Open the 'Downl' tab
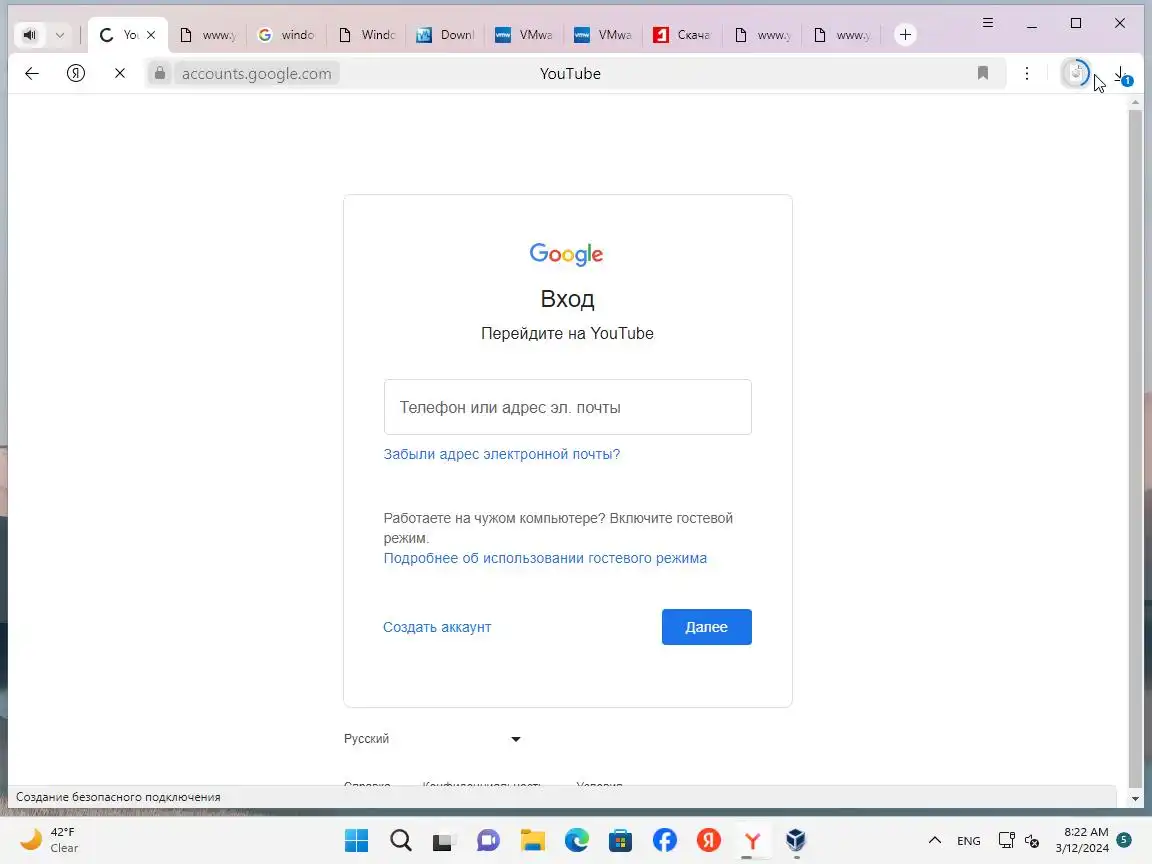1152x864 pixels. tap(445, 35)
